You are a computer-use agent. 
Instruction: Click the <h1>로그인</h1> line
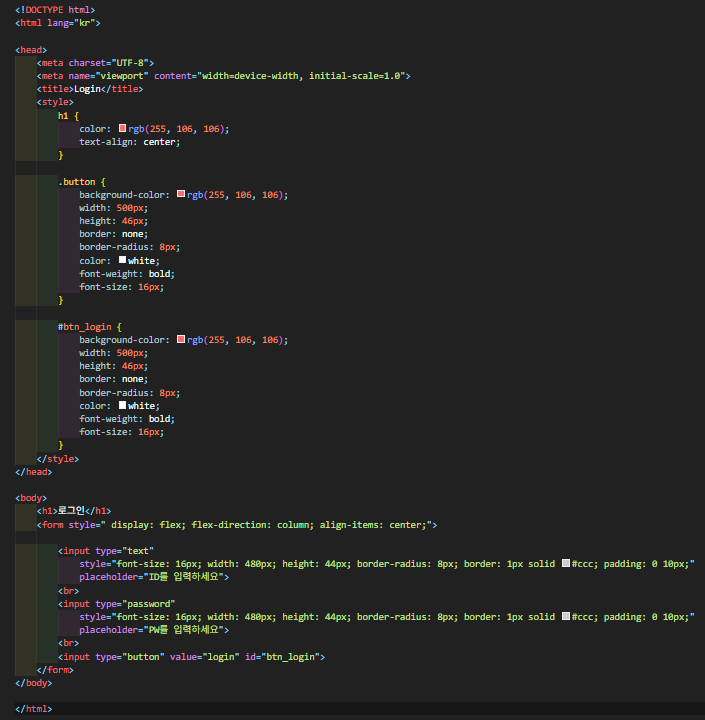(74, 511)
